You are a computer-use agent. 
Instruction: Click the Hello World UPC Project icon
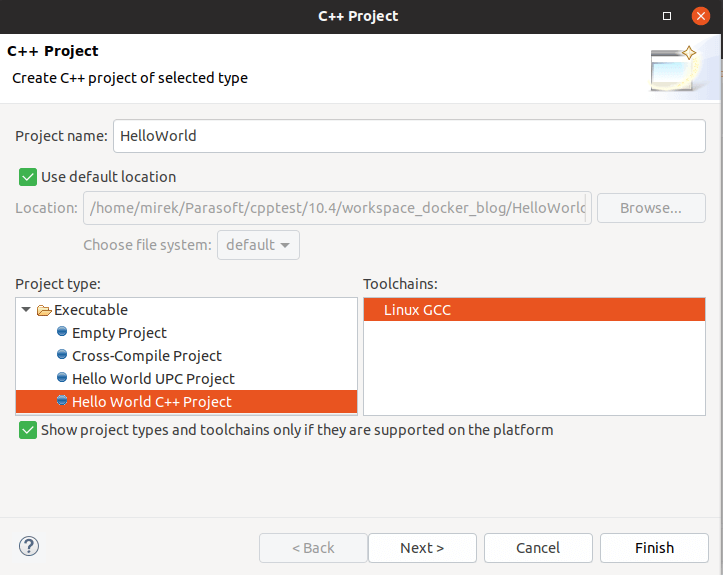(62, 378)
